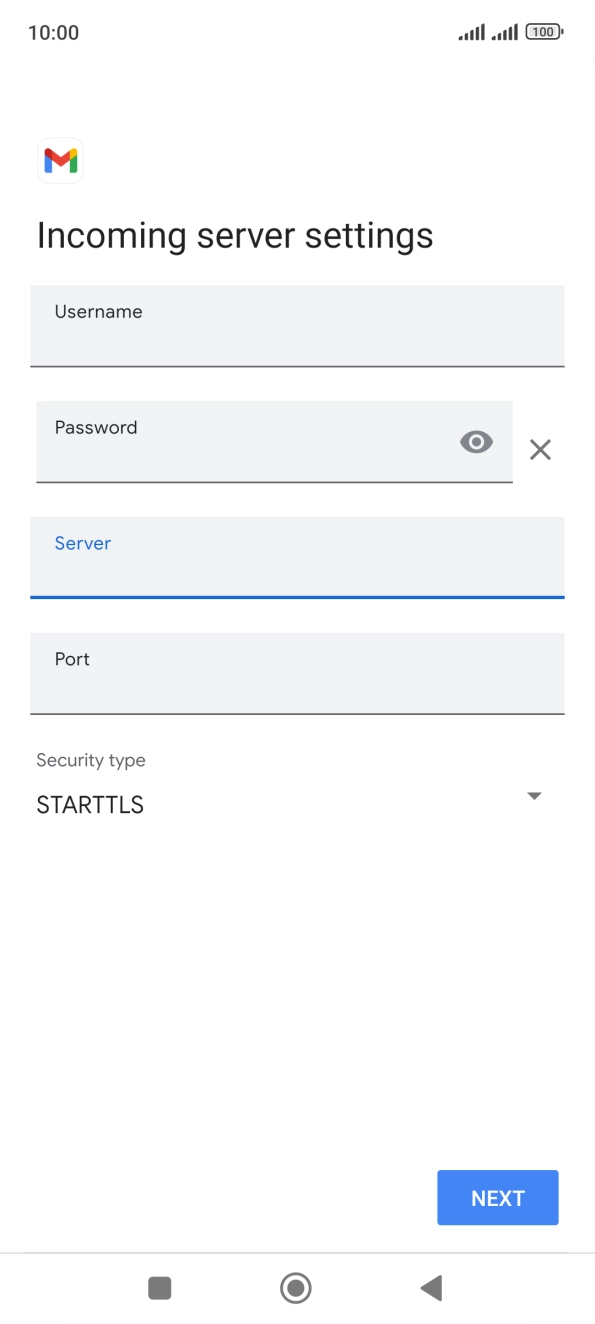Focus the Password input field
The width and height of the screenshot is (595, 1324).
tap(250, 442)
